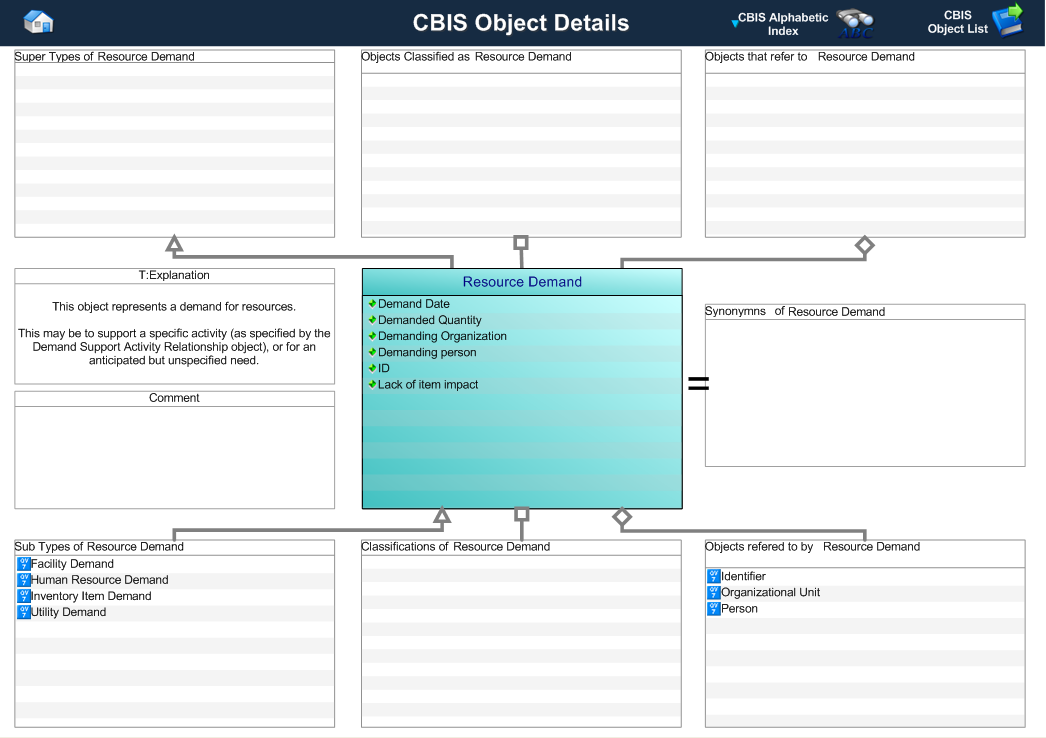Open the Facility Demand sub type
The height and width of the screenshot is (738, 1046).
click(x=72, y=564)
